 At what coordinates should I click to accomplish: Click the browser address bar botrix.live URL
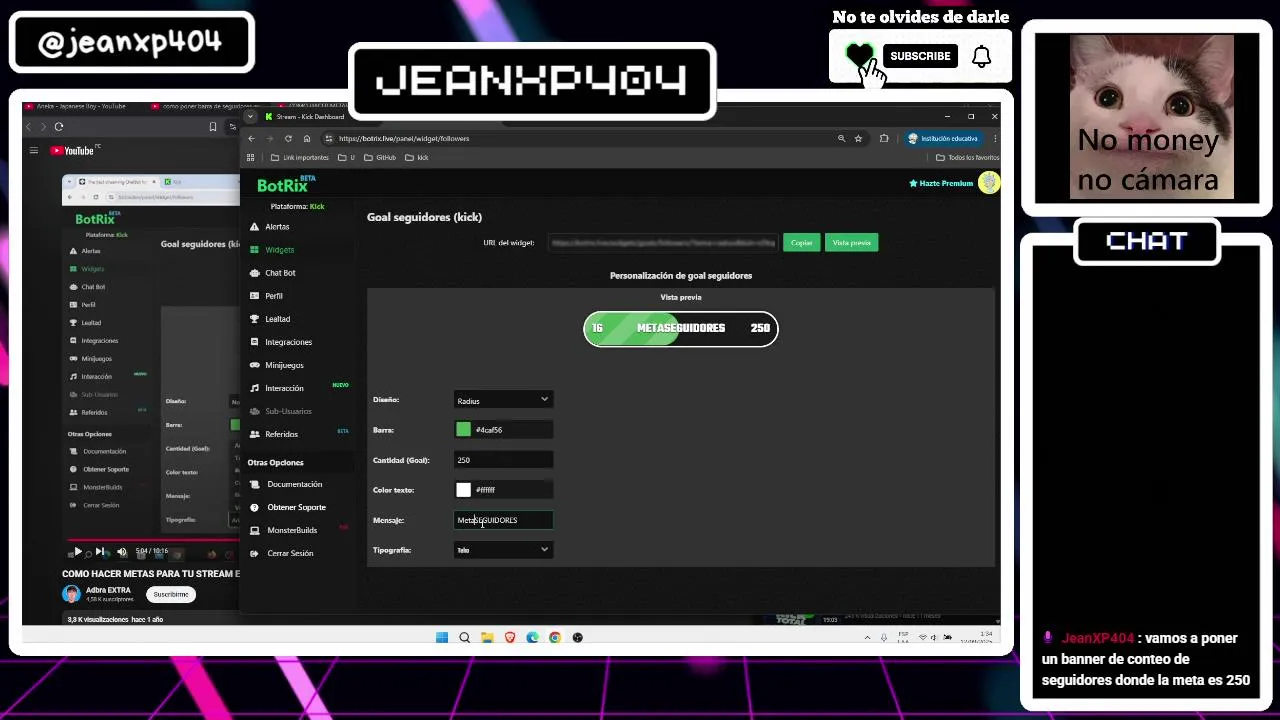point(404,139)
